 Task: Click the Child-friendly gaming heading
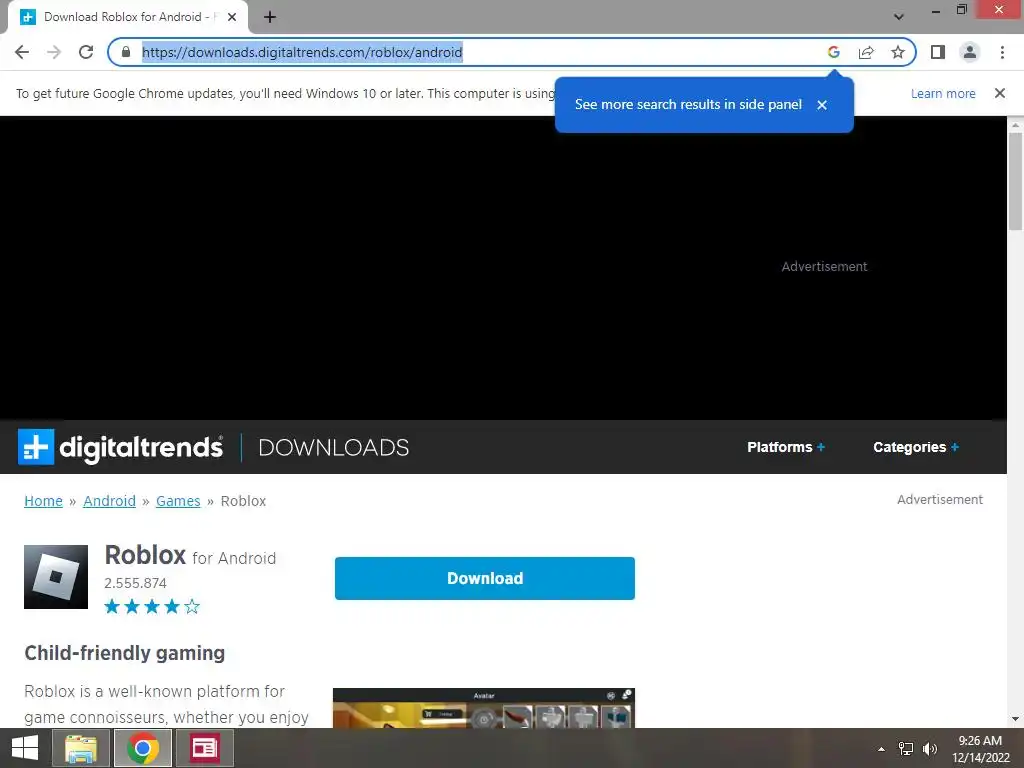pyautogui.click(x=125, y=653)
